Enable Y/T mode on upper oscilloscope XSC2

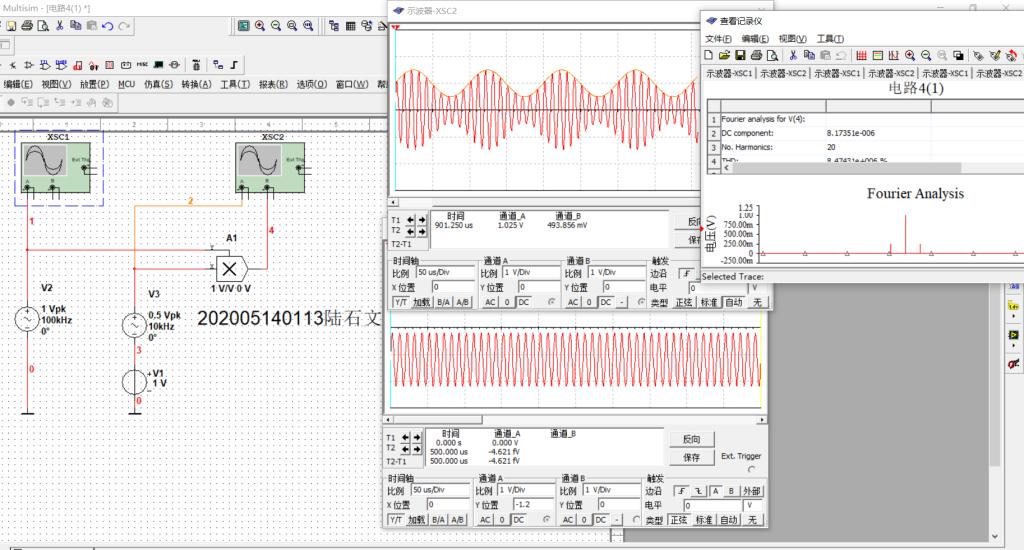coord(400,302)
